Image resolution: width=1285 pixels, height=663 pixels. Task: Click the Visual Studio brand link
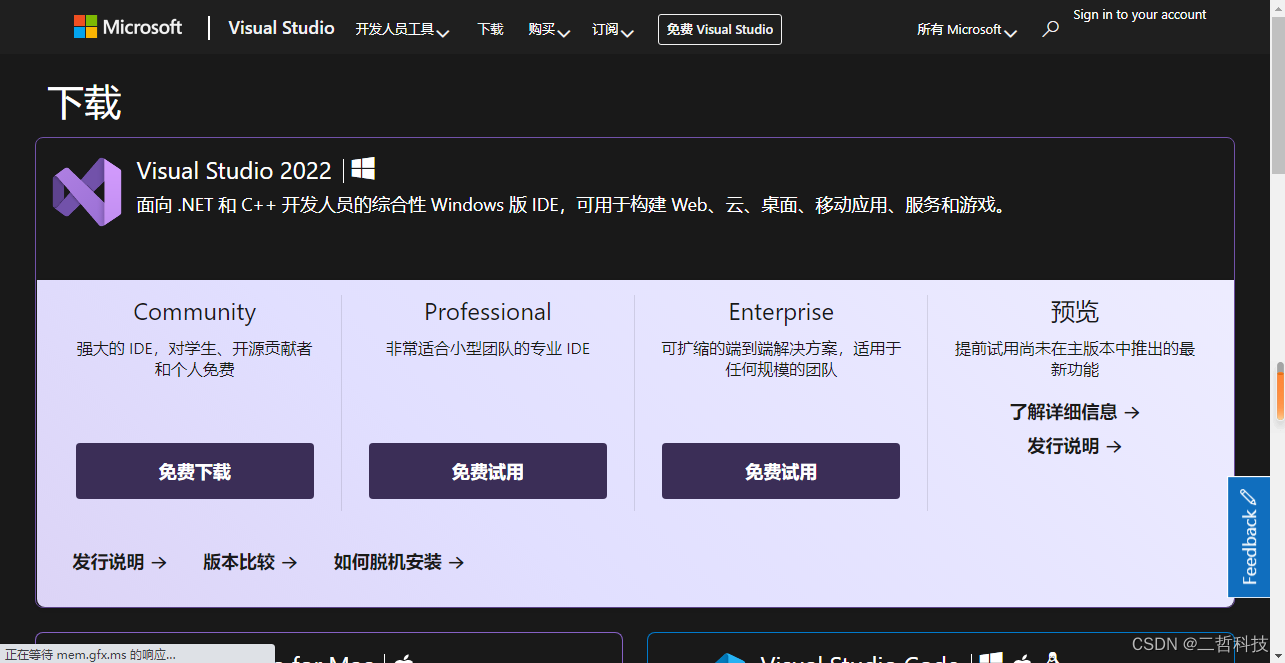click(281, 28)
